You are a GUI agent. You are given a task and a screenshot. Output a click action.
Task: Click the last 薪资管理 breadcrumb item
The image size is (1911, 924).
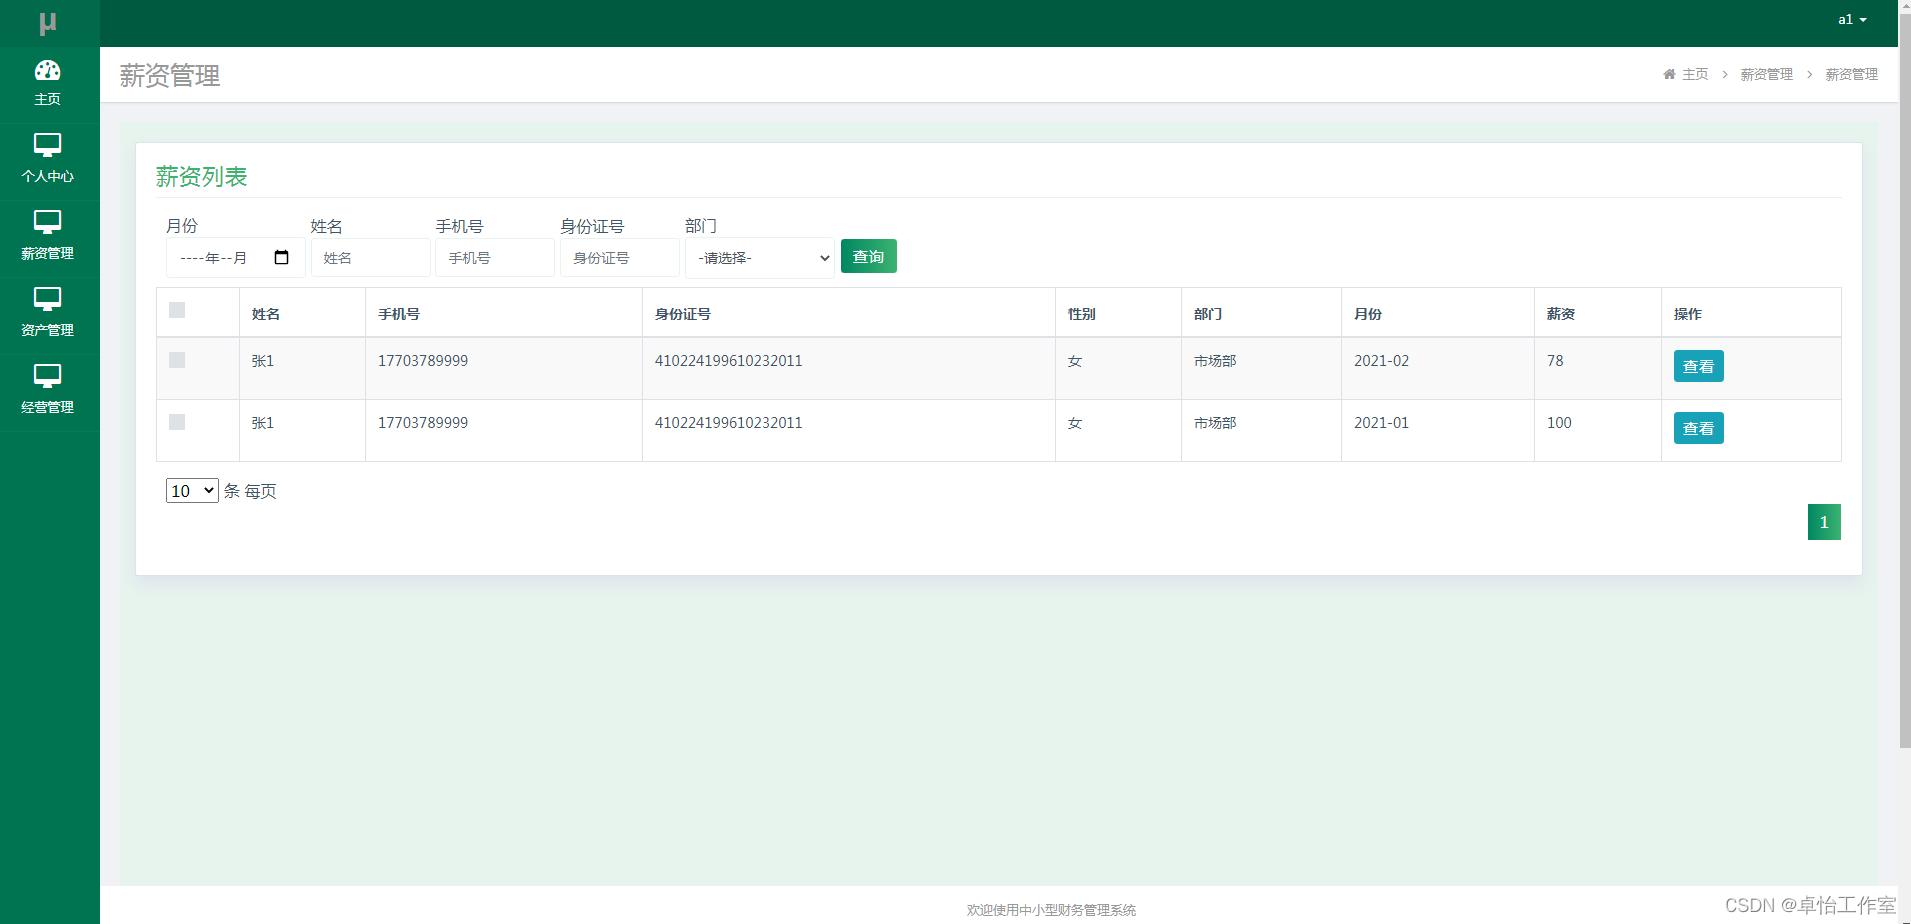(1852, 74)
